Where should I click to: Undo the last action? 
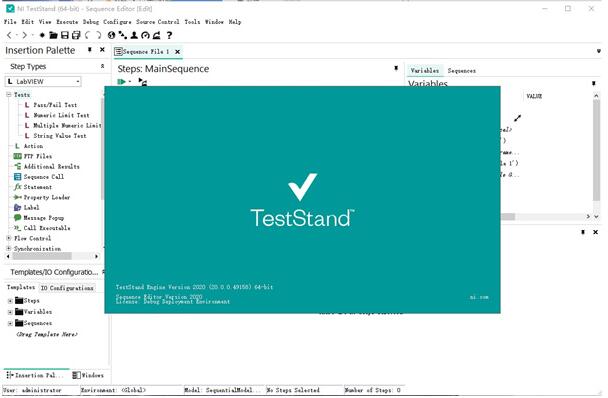point(88,35)
